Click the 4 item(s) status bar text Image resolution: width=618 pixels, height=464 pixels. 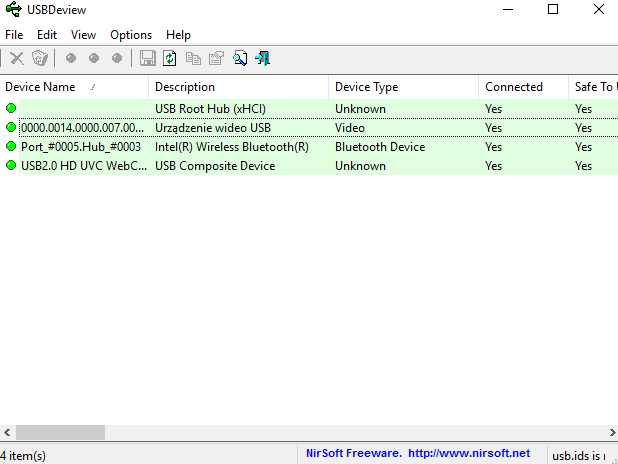tap(23, 456)
